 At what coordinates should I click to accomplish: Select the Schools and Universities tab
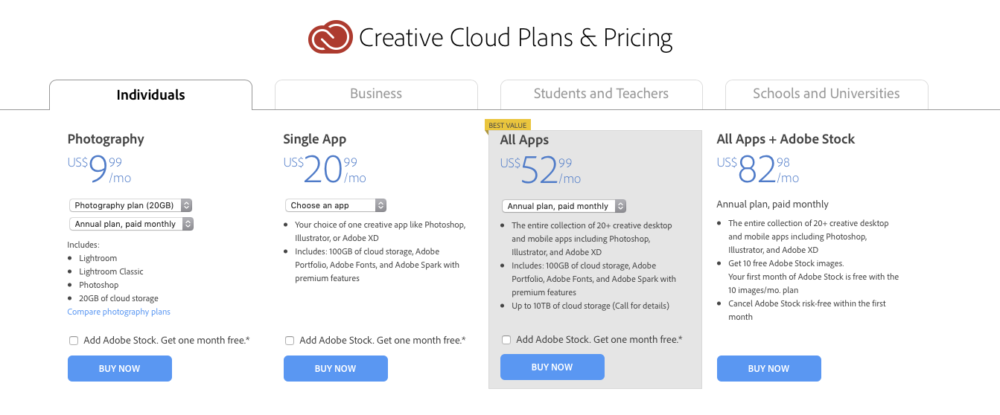point(826,94)
